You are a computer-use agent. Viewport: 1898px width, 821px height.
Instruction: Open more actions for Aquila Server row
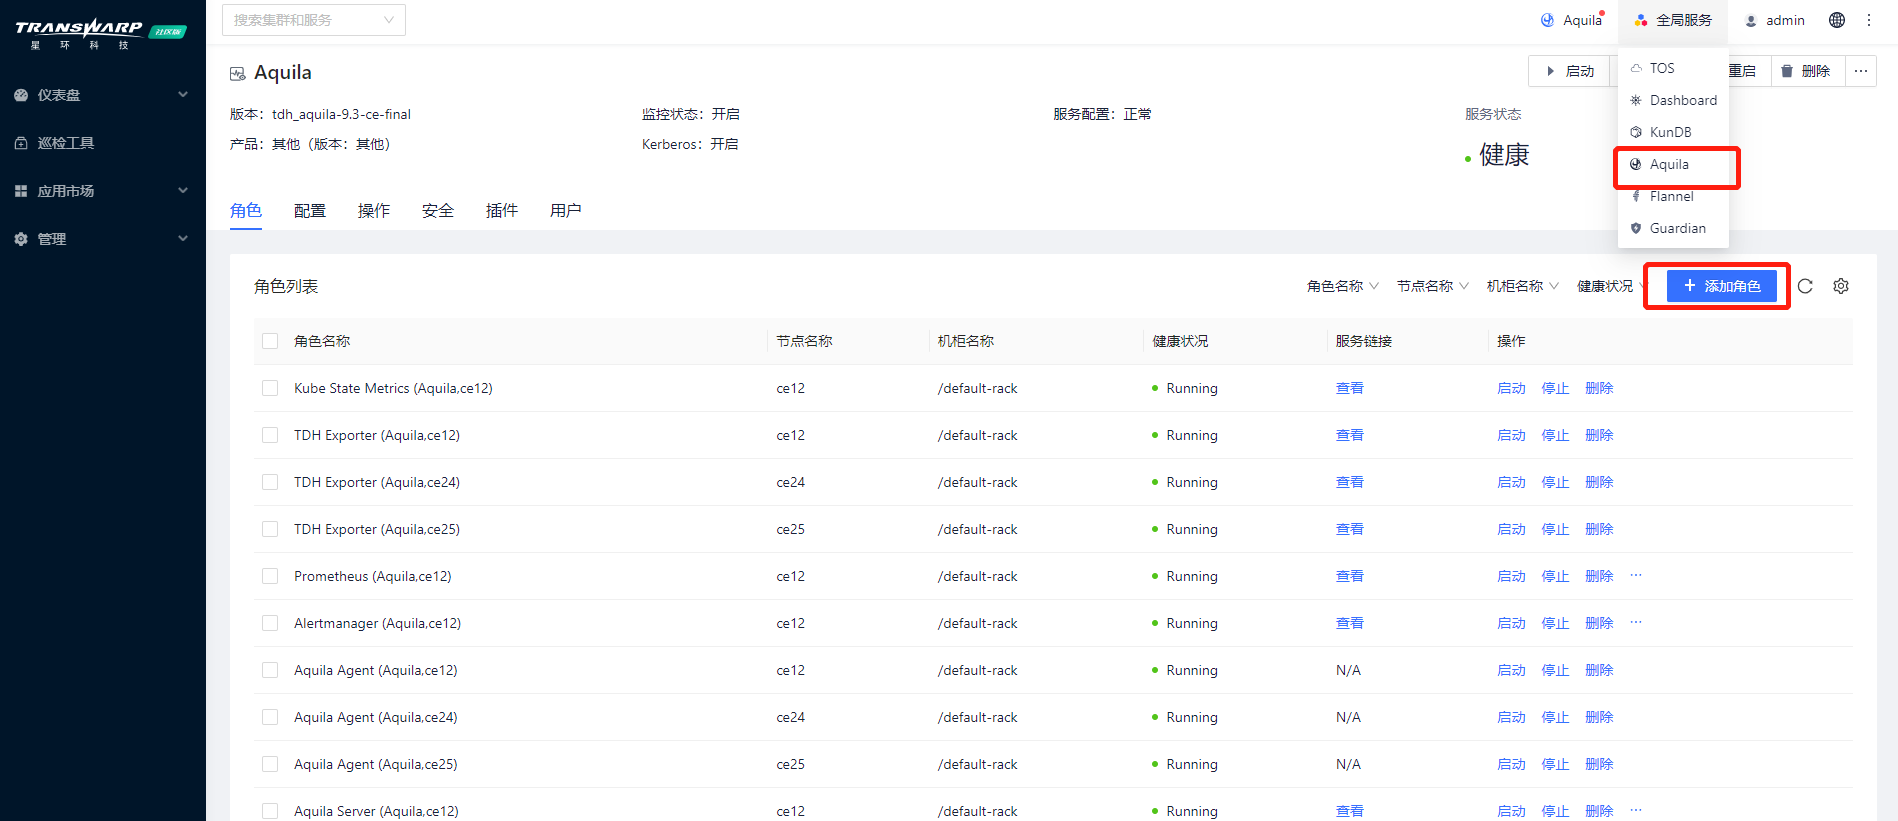tap(1636, 810)
